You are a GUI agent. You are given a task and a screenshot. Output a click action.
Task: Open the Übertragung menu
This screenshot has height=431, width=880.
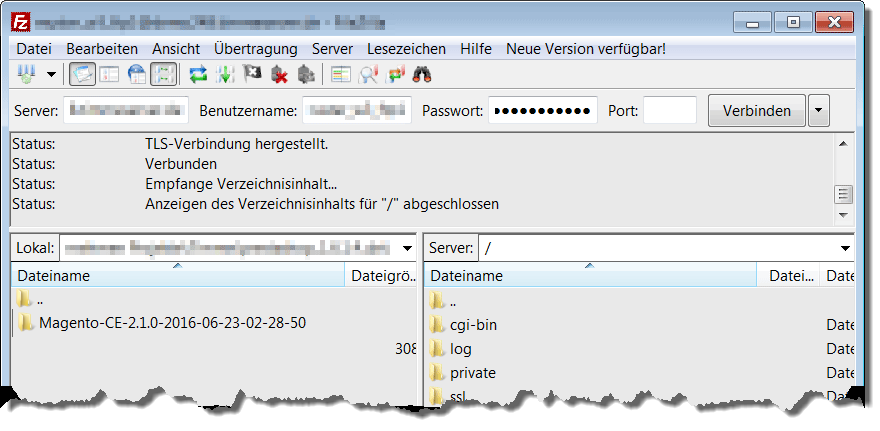255,49
